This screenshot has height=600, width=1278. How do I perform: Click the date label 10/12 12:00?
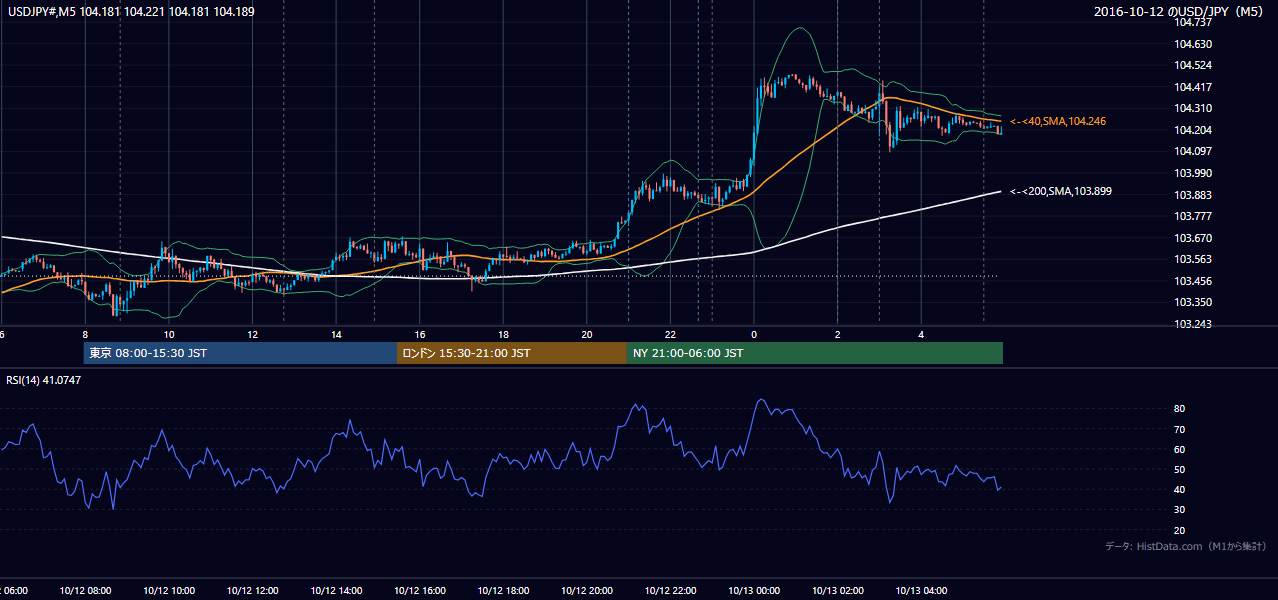tap(252, 591)
